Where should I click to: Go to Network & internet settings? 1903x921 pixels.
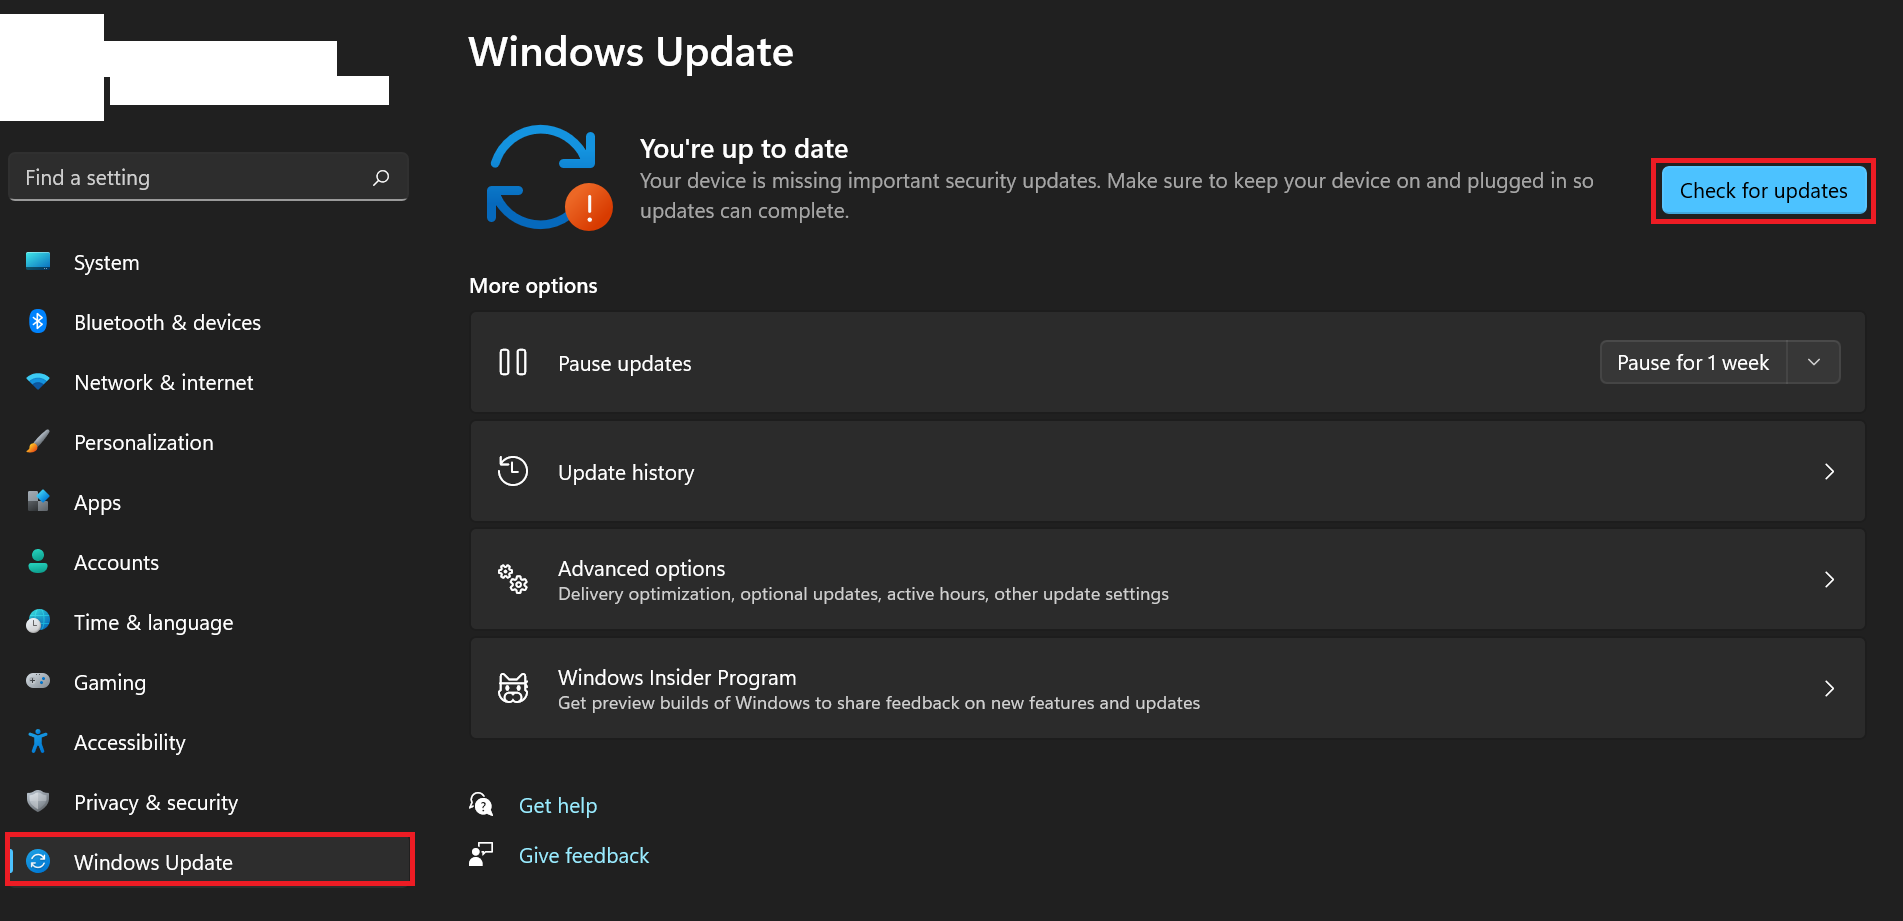(x=208, y=382)
